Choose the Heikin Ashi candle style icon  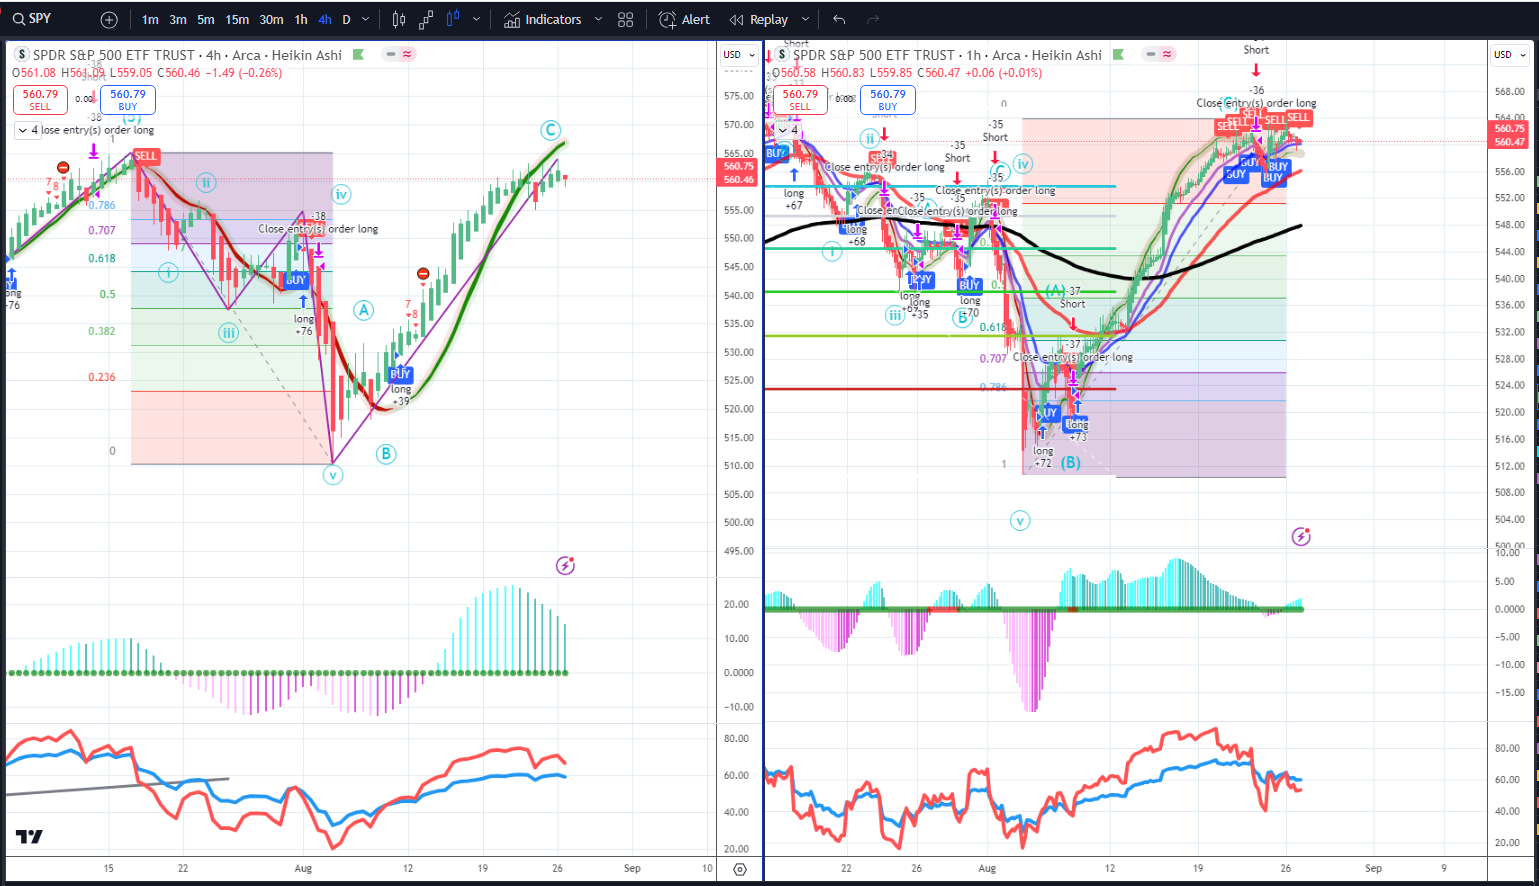click(453, 20)
